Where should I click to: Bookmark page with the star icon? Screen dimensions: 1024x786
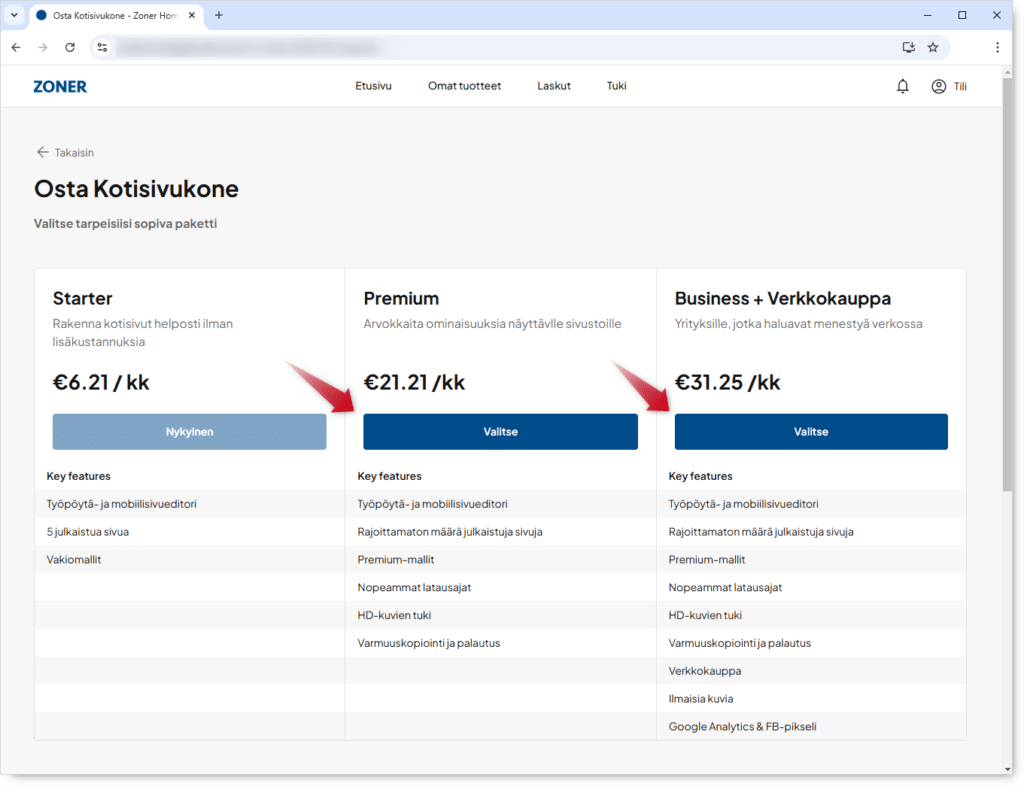(933, 47)
